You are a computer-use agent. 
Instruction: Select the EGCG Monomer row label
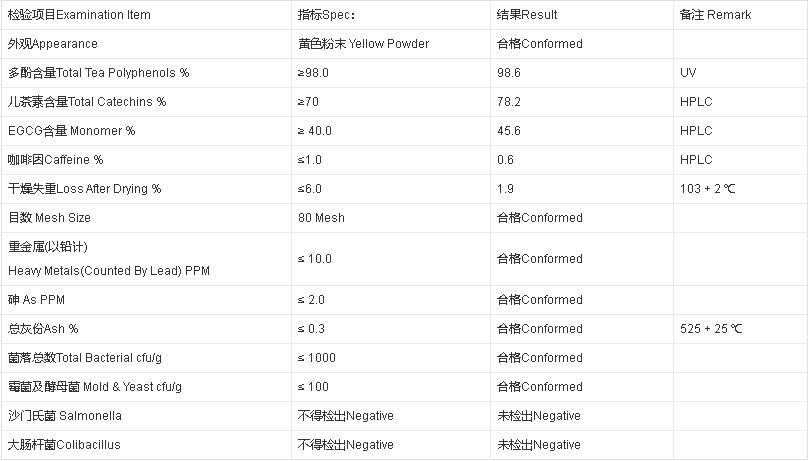click(71, 131)
